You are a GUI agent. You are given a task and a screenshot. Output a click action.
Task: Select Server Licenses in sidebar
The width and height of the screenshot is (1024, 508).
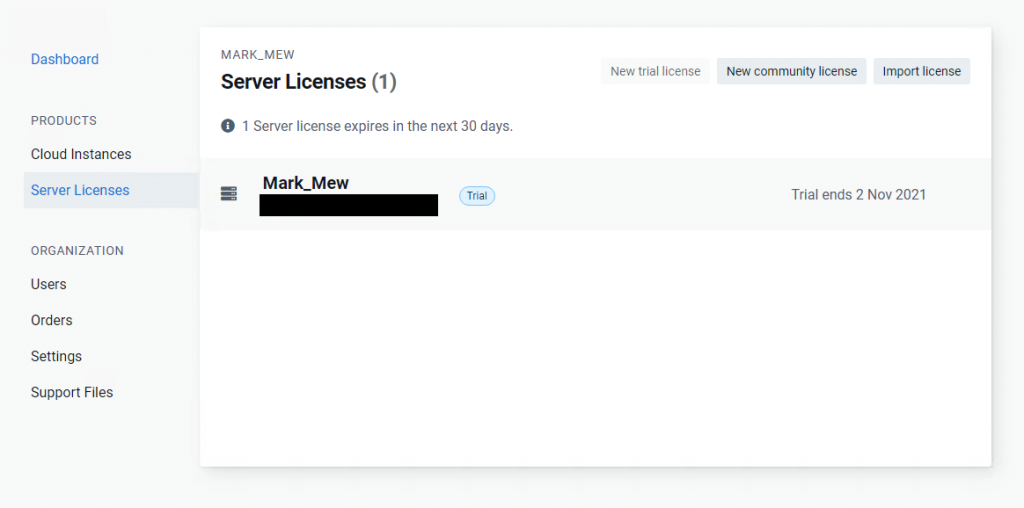click(111, 190)
